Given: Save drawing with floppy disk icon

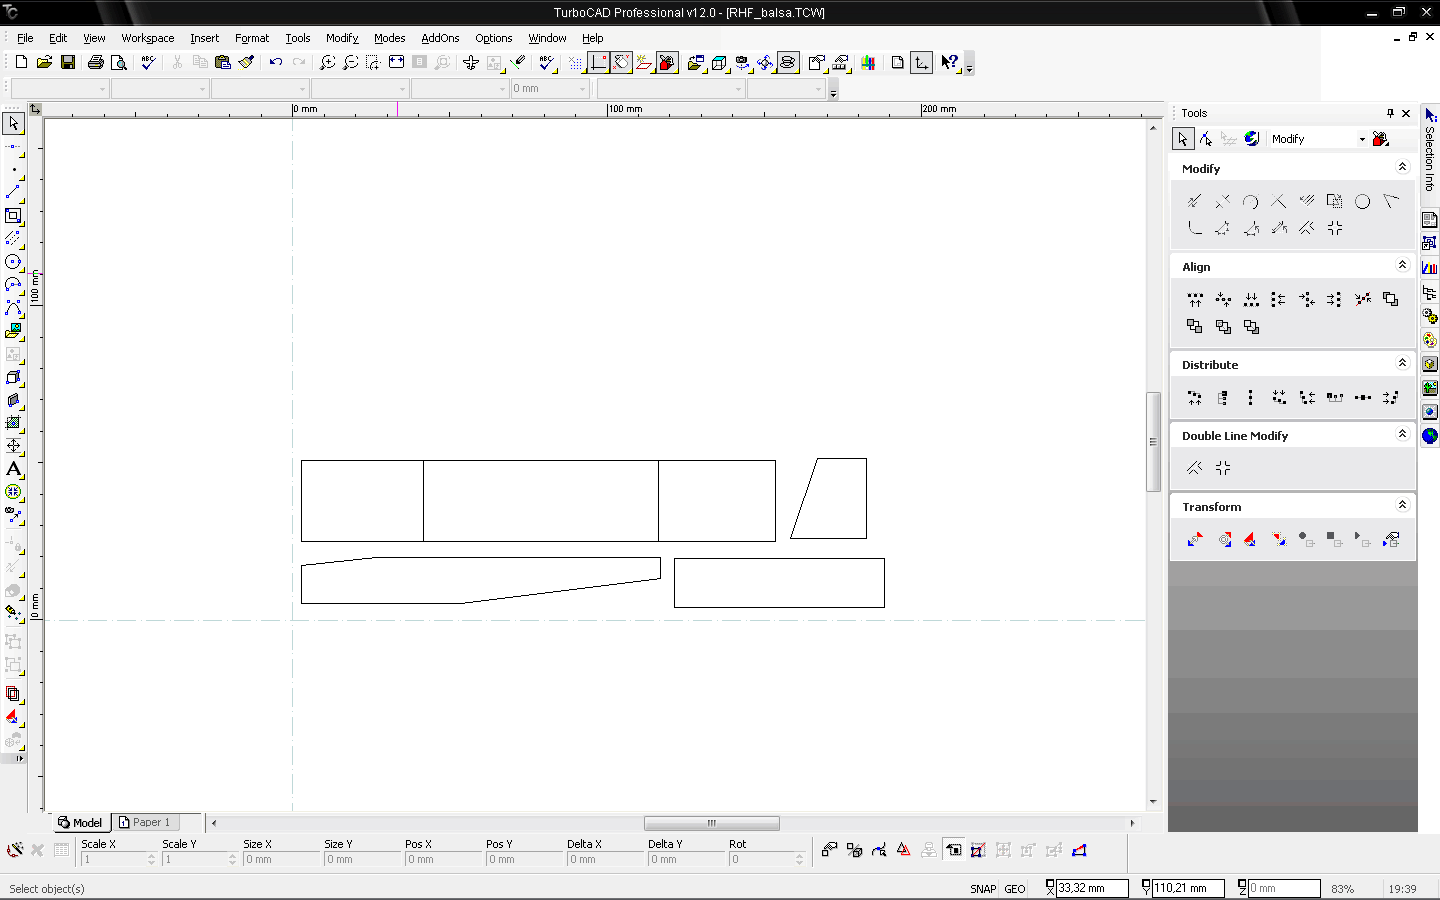Looking at the screenshot, I should (x=68, y=62).
